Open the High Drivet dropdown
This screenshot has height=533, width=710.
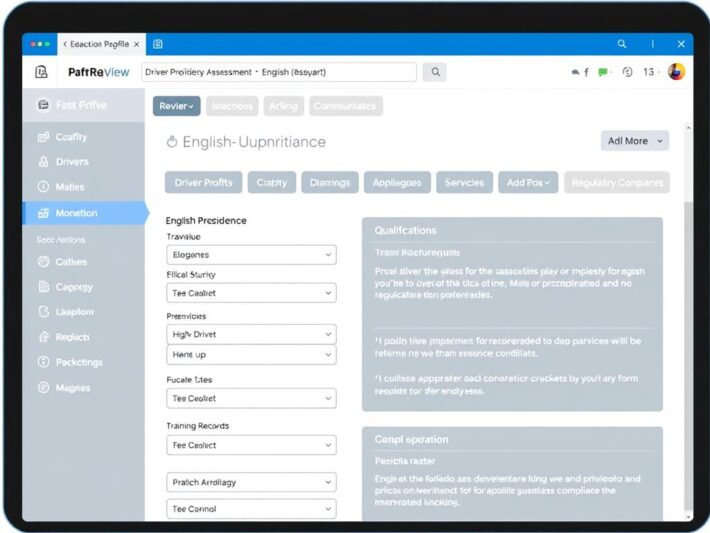pos(251,334)
